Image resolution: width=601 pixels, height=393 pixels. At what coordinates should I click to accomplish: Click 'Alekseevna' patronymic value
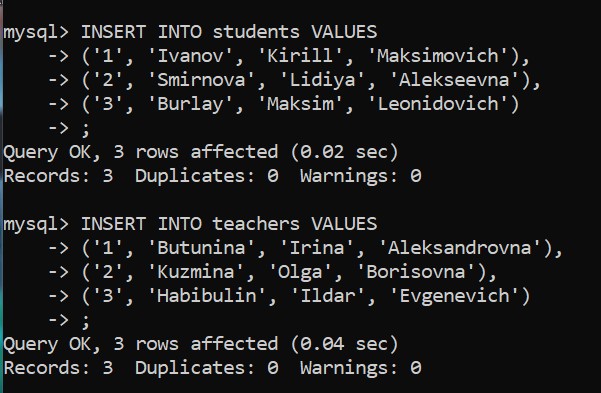tap(454, 80)
